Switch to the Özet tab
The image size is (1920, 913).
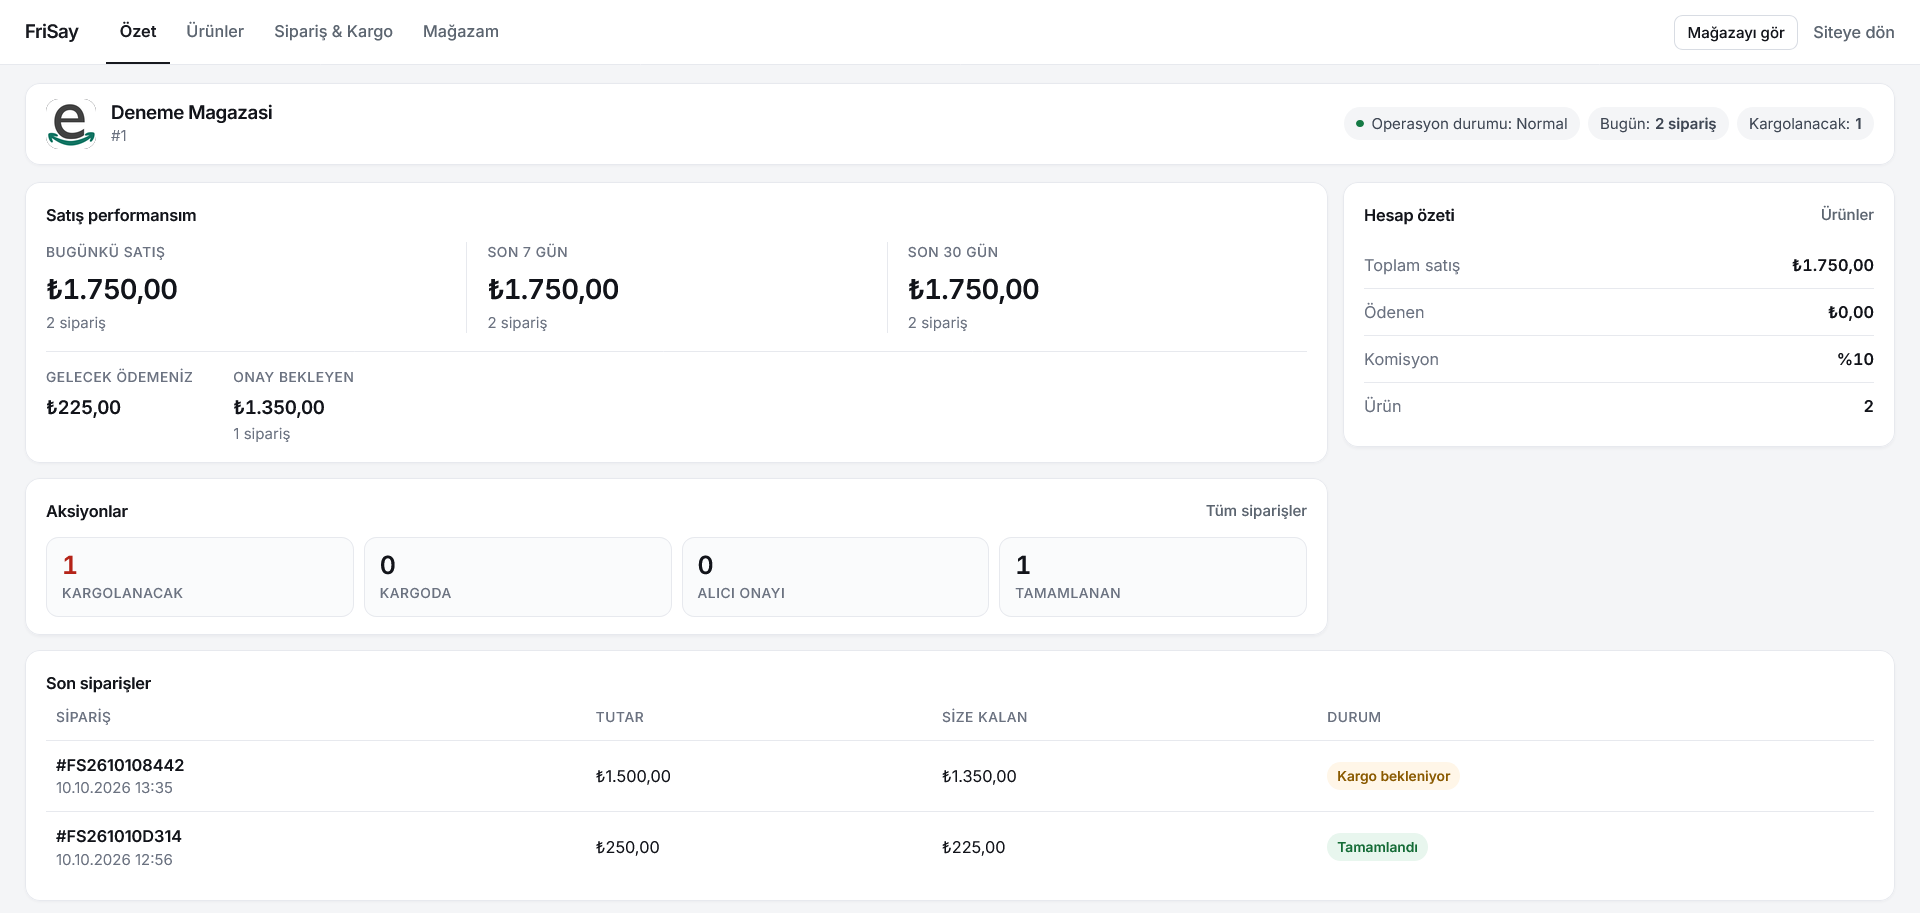[138, 32]
